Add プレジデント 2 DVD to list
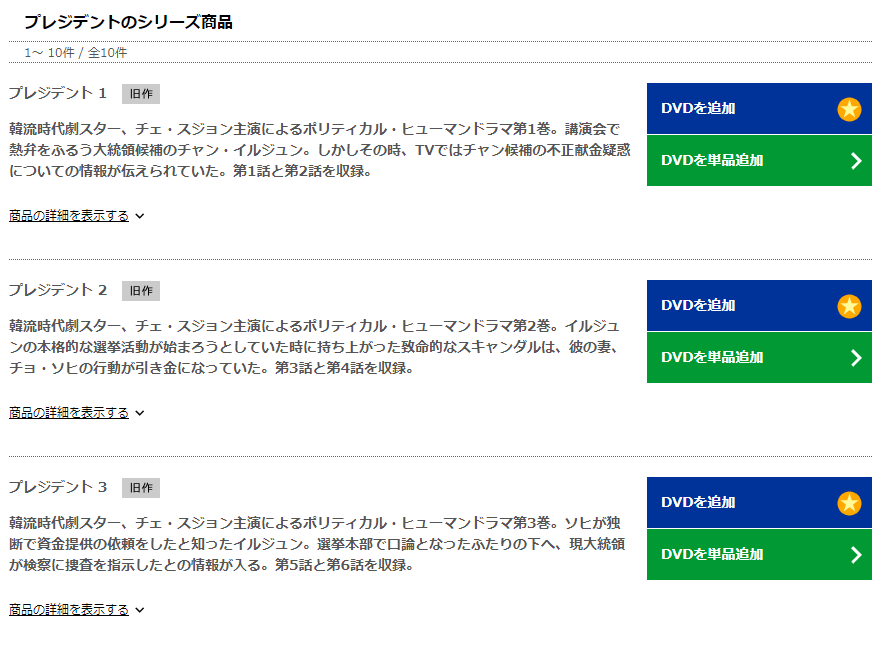Screen dimensions: 887x645 point(759,306)
